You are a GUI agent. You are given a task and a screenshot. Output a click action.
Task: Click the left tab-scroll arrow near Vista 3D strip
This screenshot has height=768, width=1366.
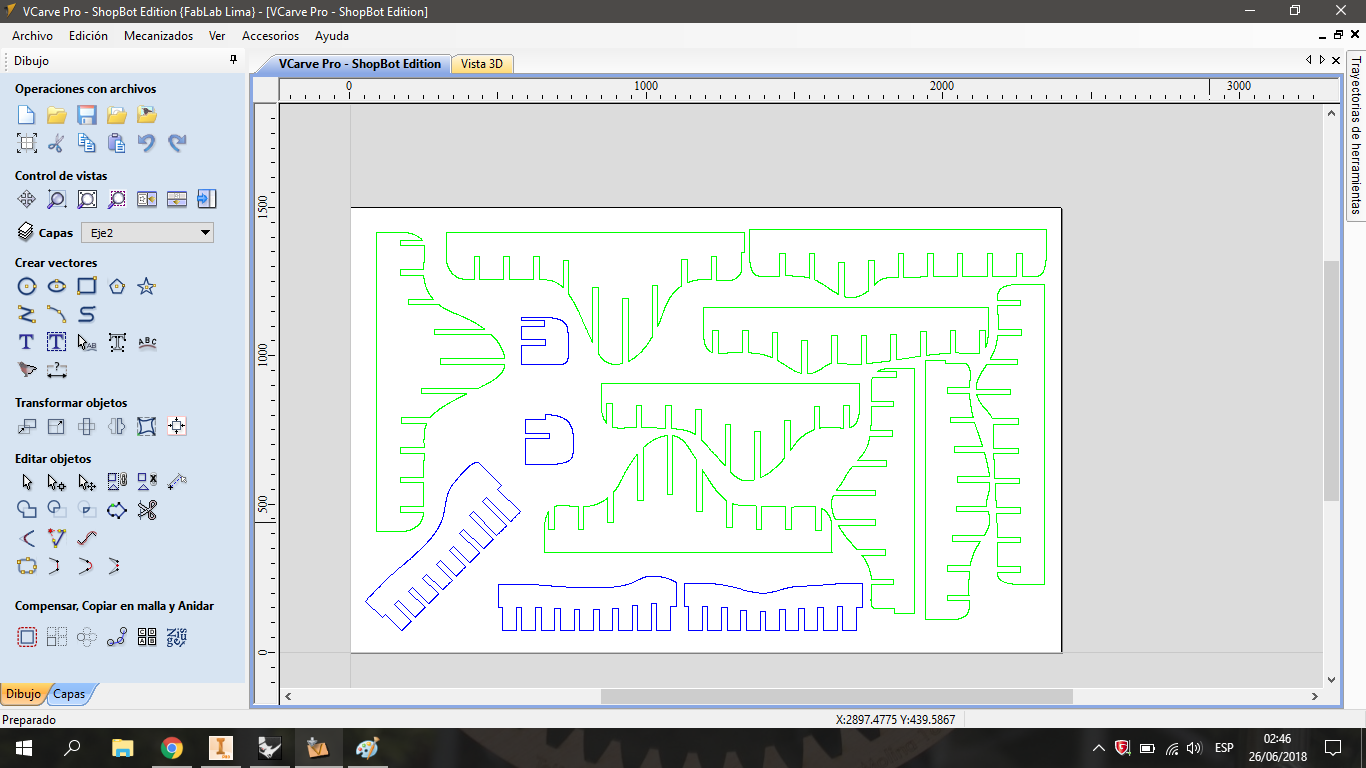click(x=1309, y=60)
